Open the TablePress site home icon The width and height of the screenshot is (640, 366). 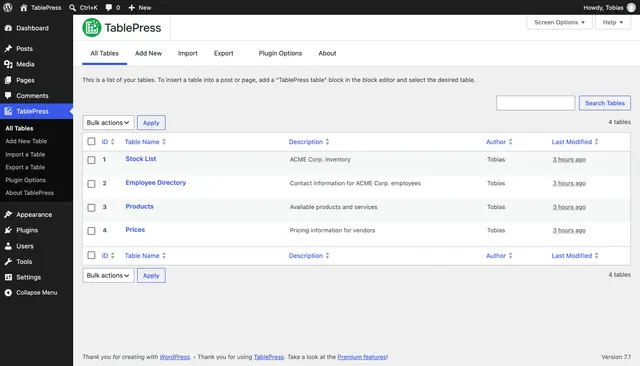(x=24, y=7)
